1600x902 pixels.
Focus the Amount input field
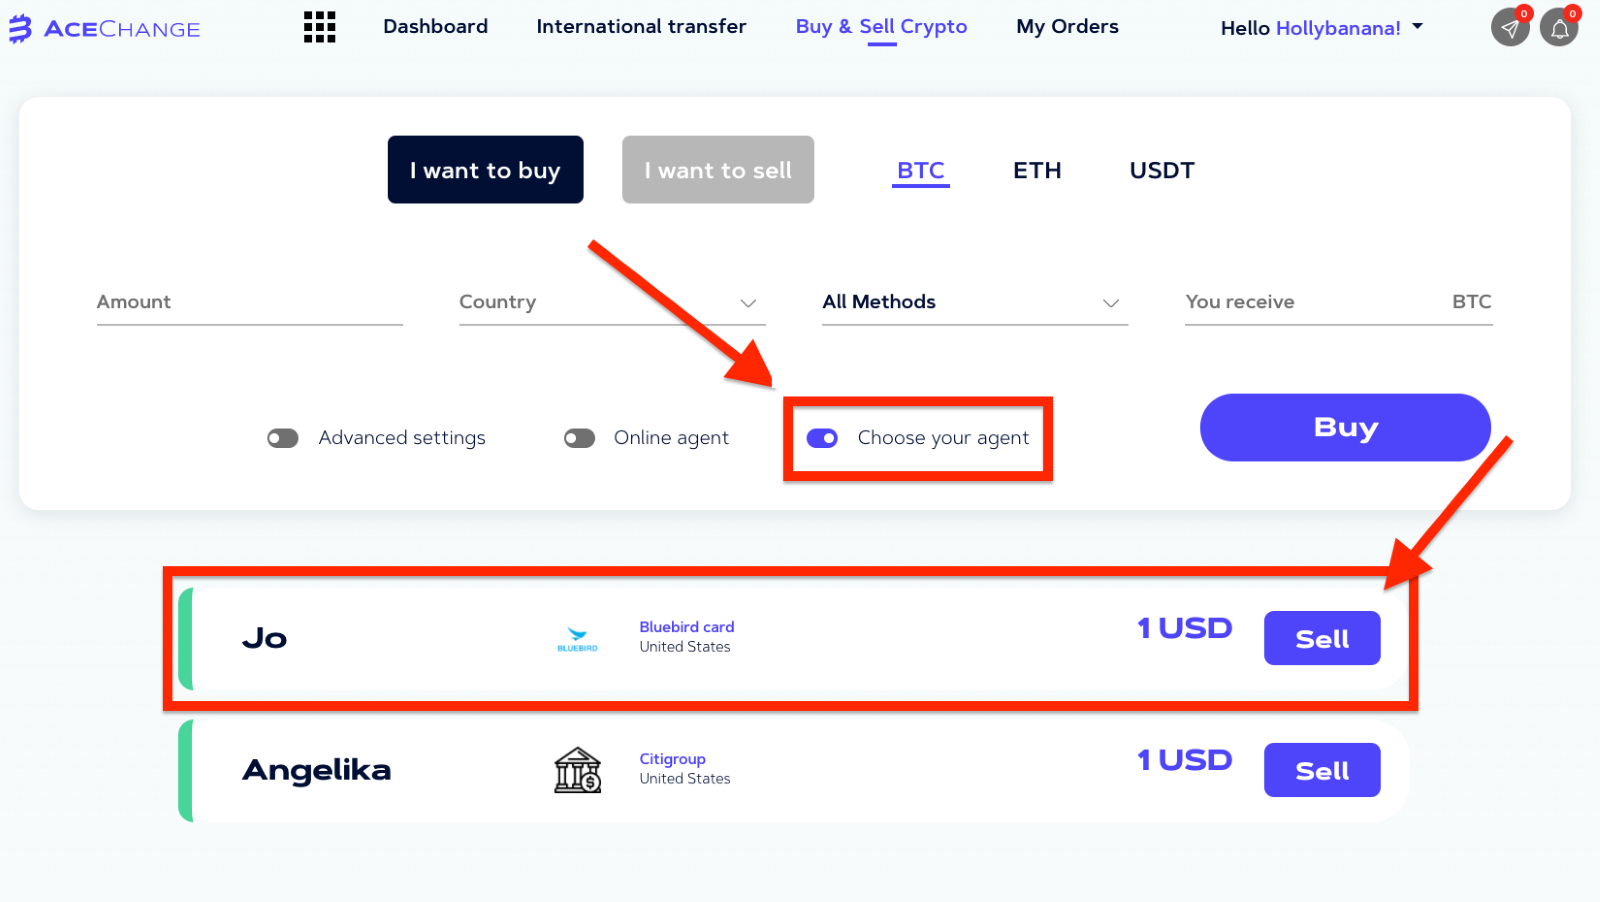coord(250,302)
